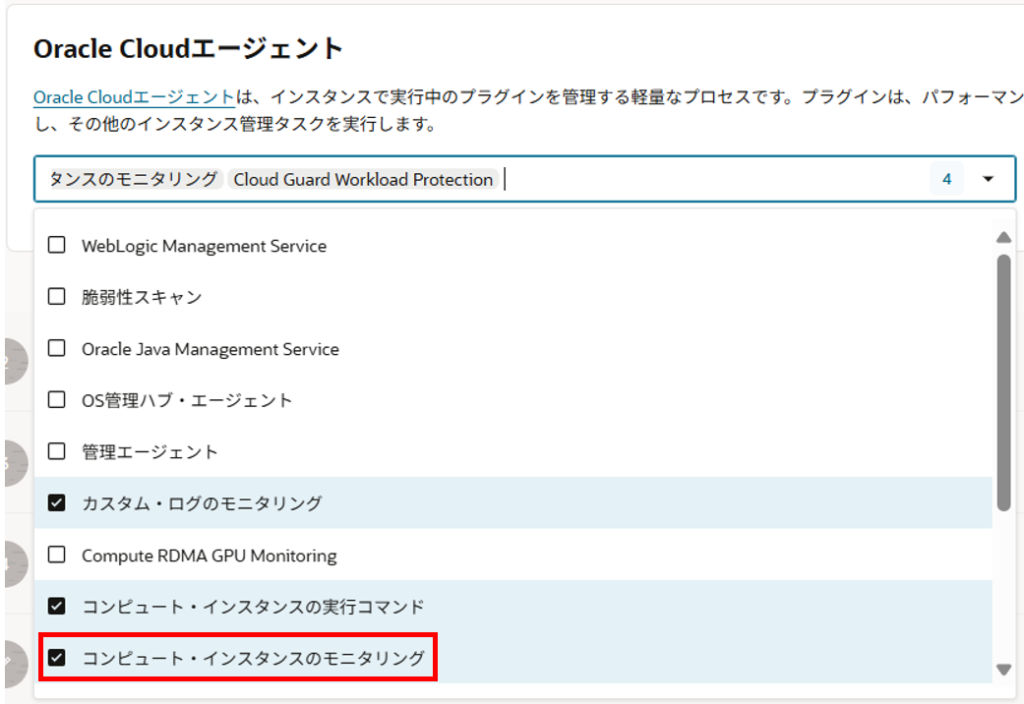Uncheck the コンピュート・インスタンスのモニタリング checkbox
1024x704 pixels.
(57, 658)
